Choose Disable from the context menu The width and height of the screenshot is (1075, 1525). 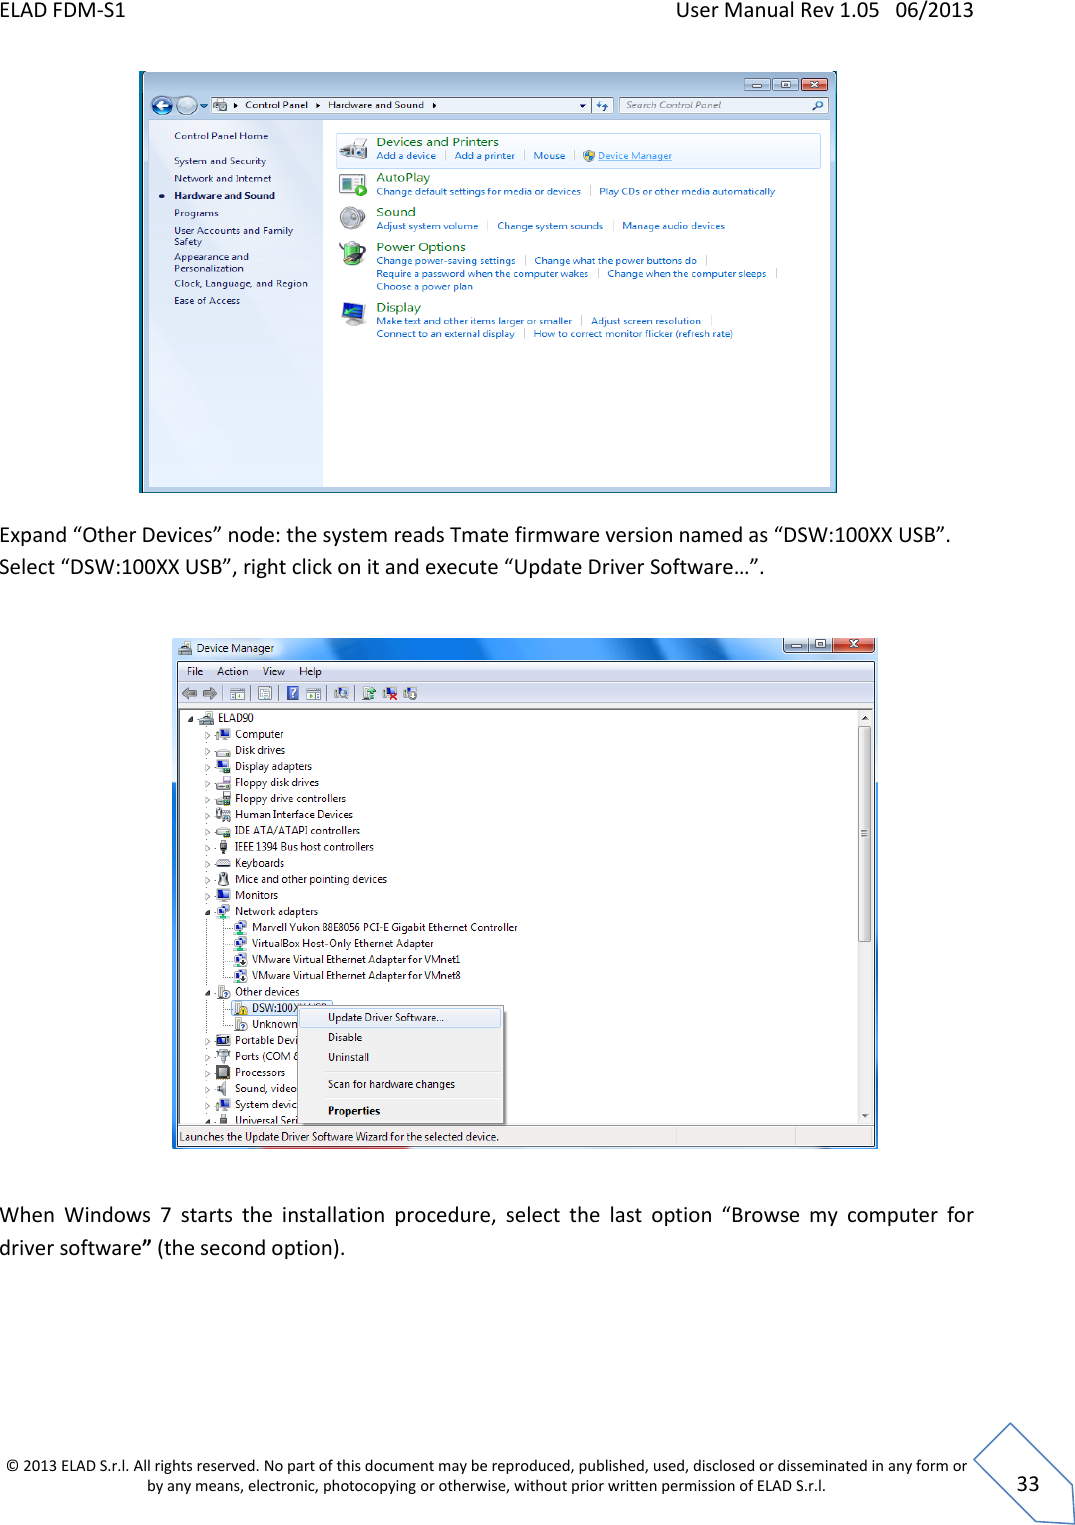point(401,1038)
